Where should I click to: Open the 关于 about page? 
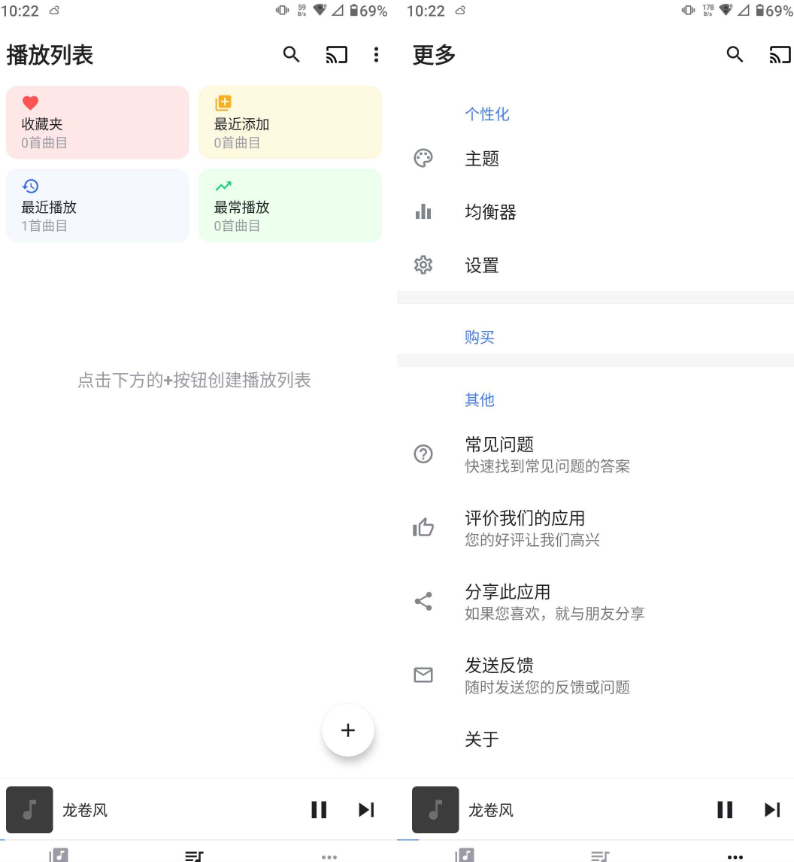(x=482, y=740)
